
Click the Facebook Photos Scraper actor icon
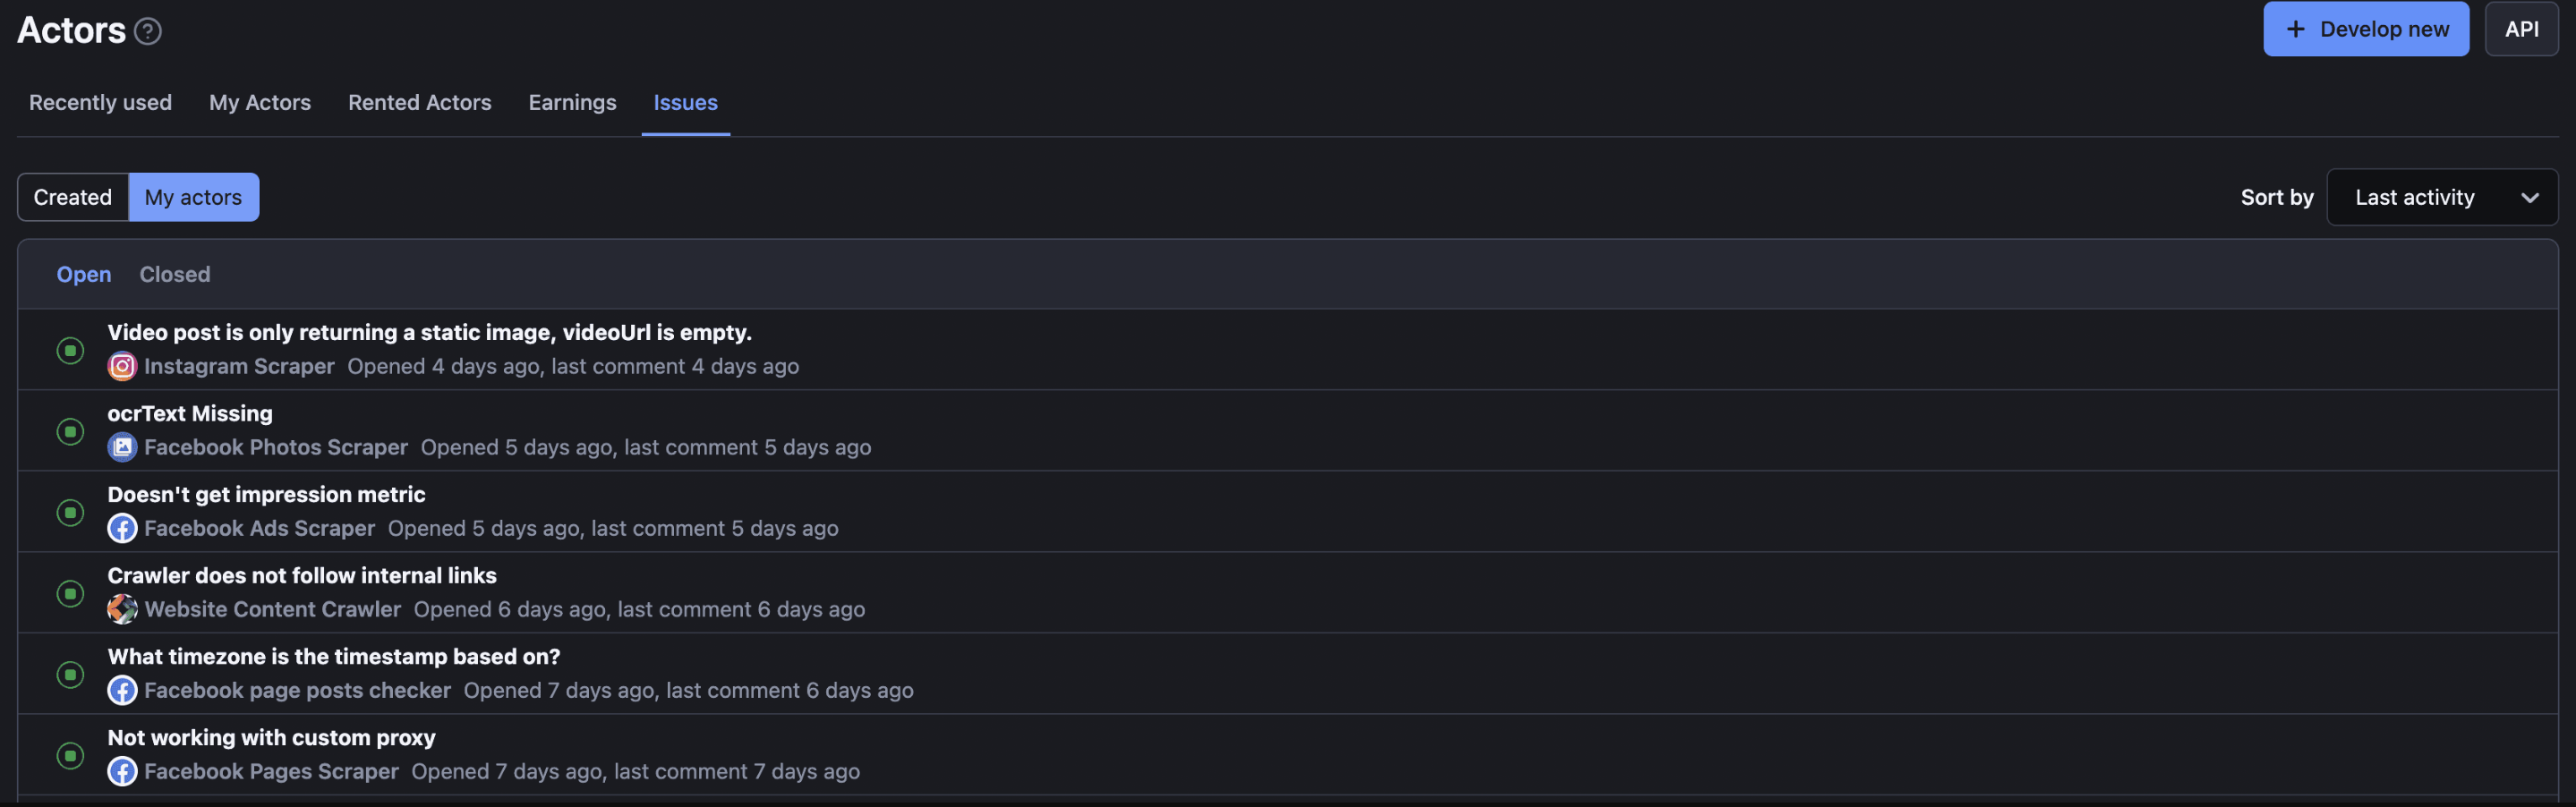tap(122, 447)
